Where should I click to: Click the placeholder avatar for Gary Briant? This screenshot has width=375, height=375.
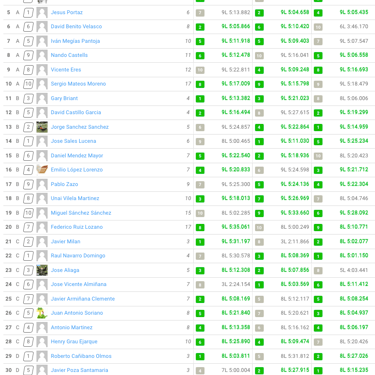click(42, 98)
